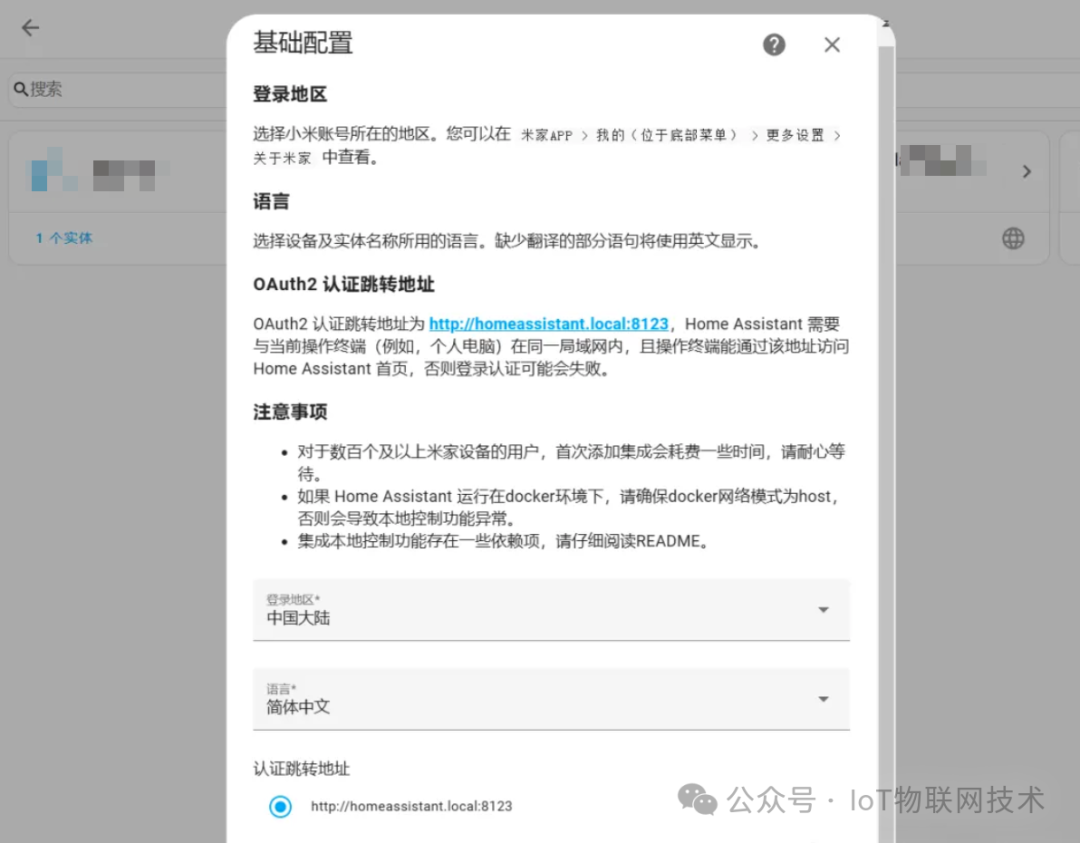Click the 米家APP inline code label
This screenshot has height=843, width=1080.
point(547,135)
